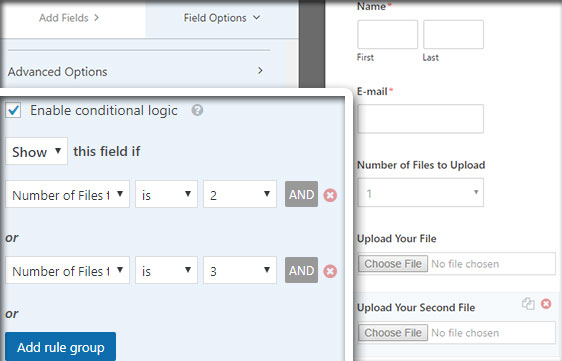Screen dimensions: 562x361
Task: Click the First name input field
Action: coord(387,34)
